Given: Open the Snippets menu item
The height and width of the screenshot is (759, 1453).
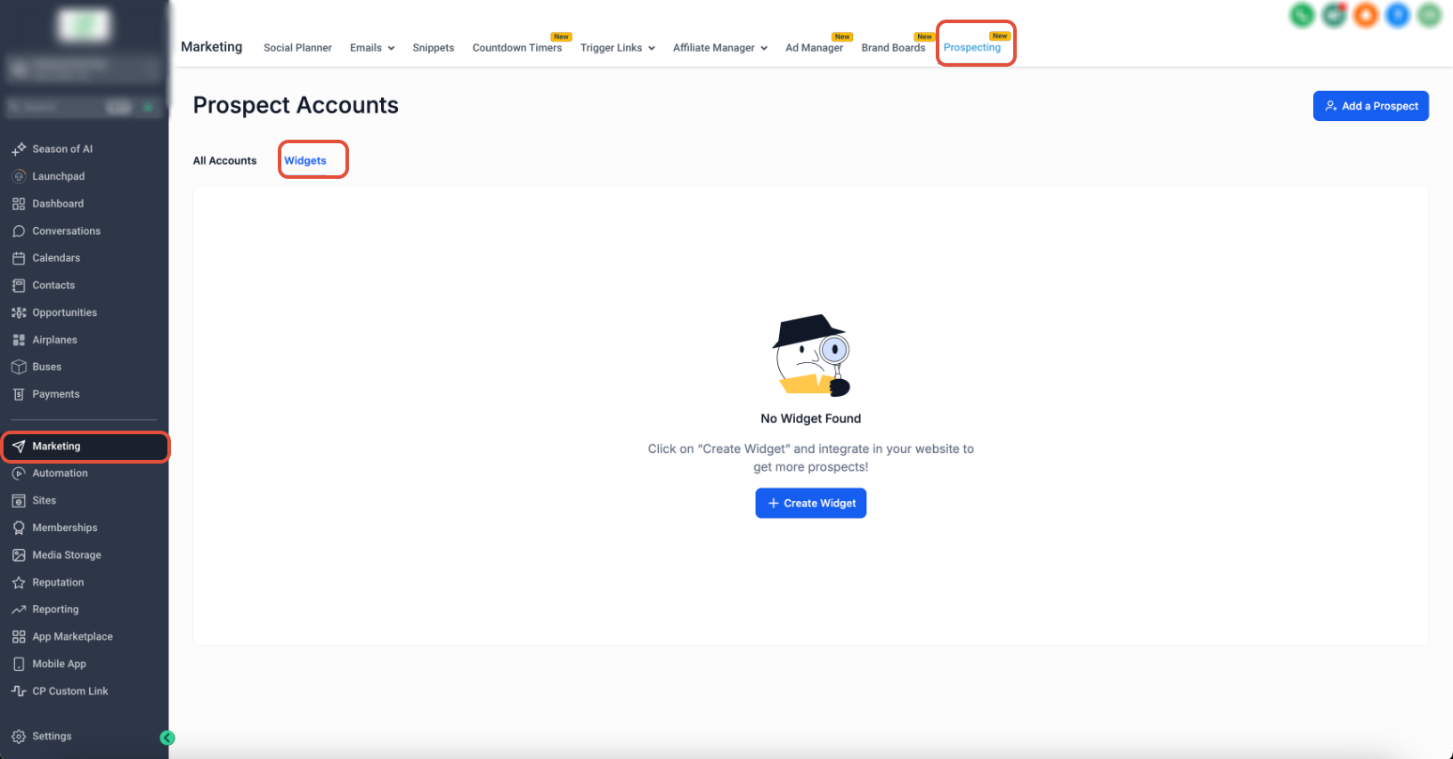Looking at the screenshot, I should pos(433,48).
